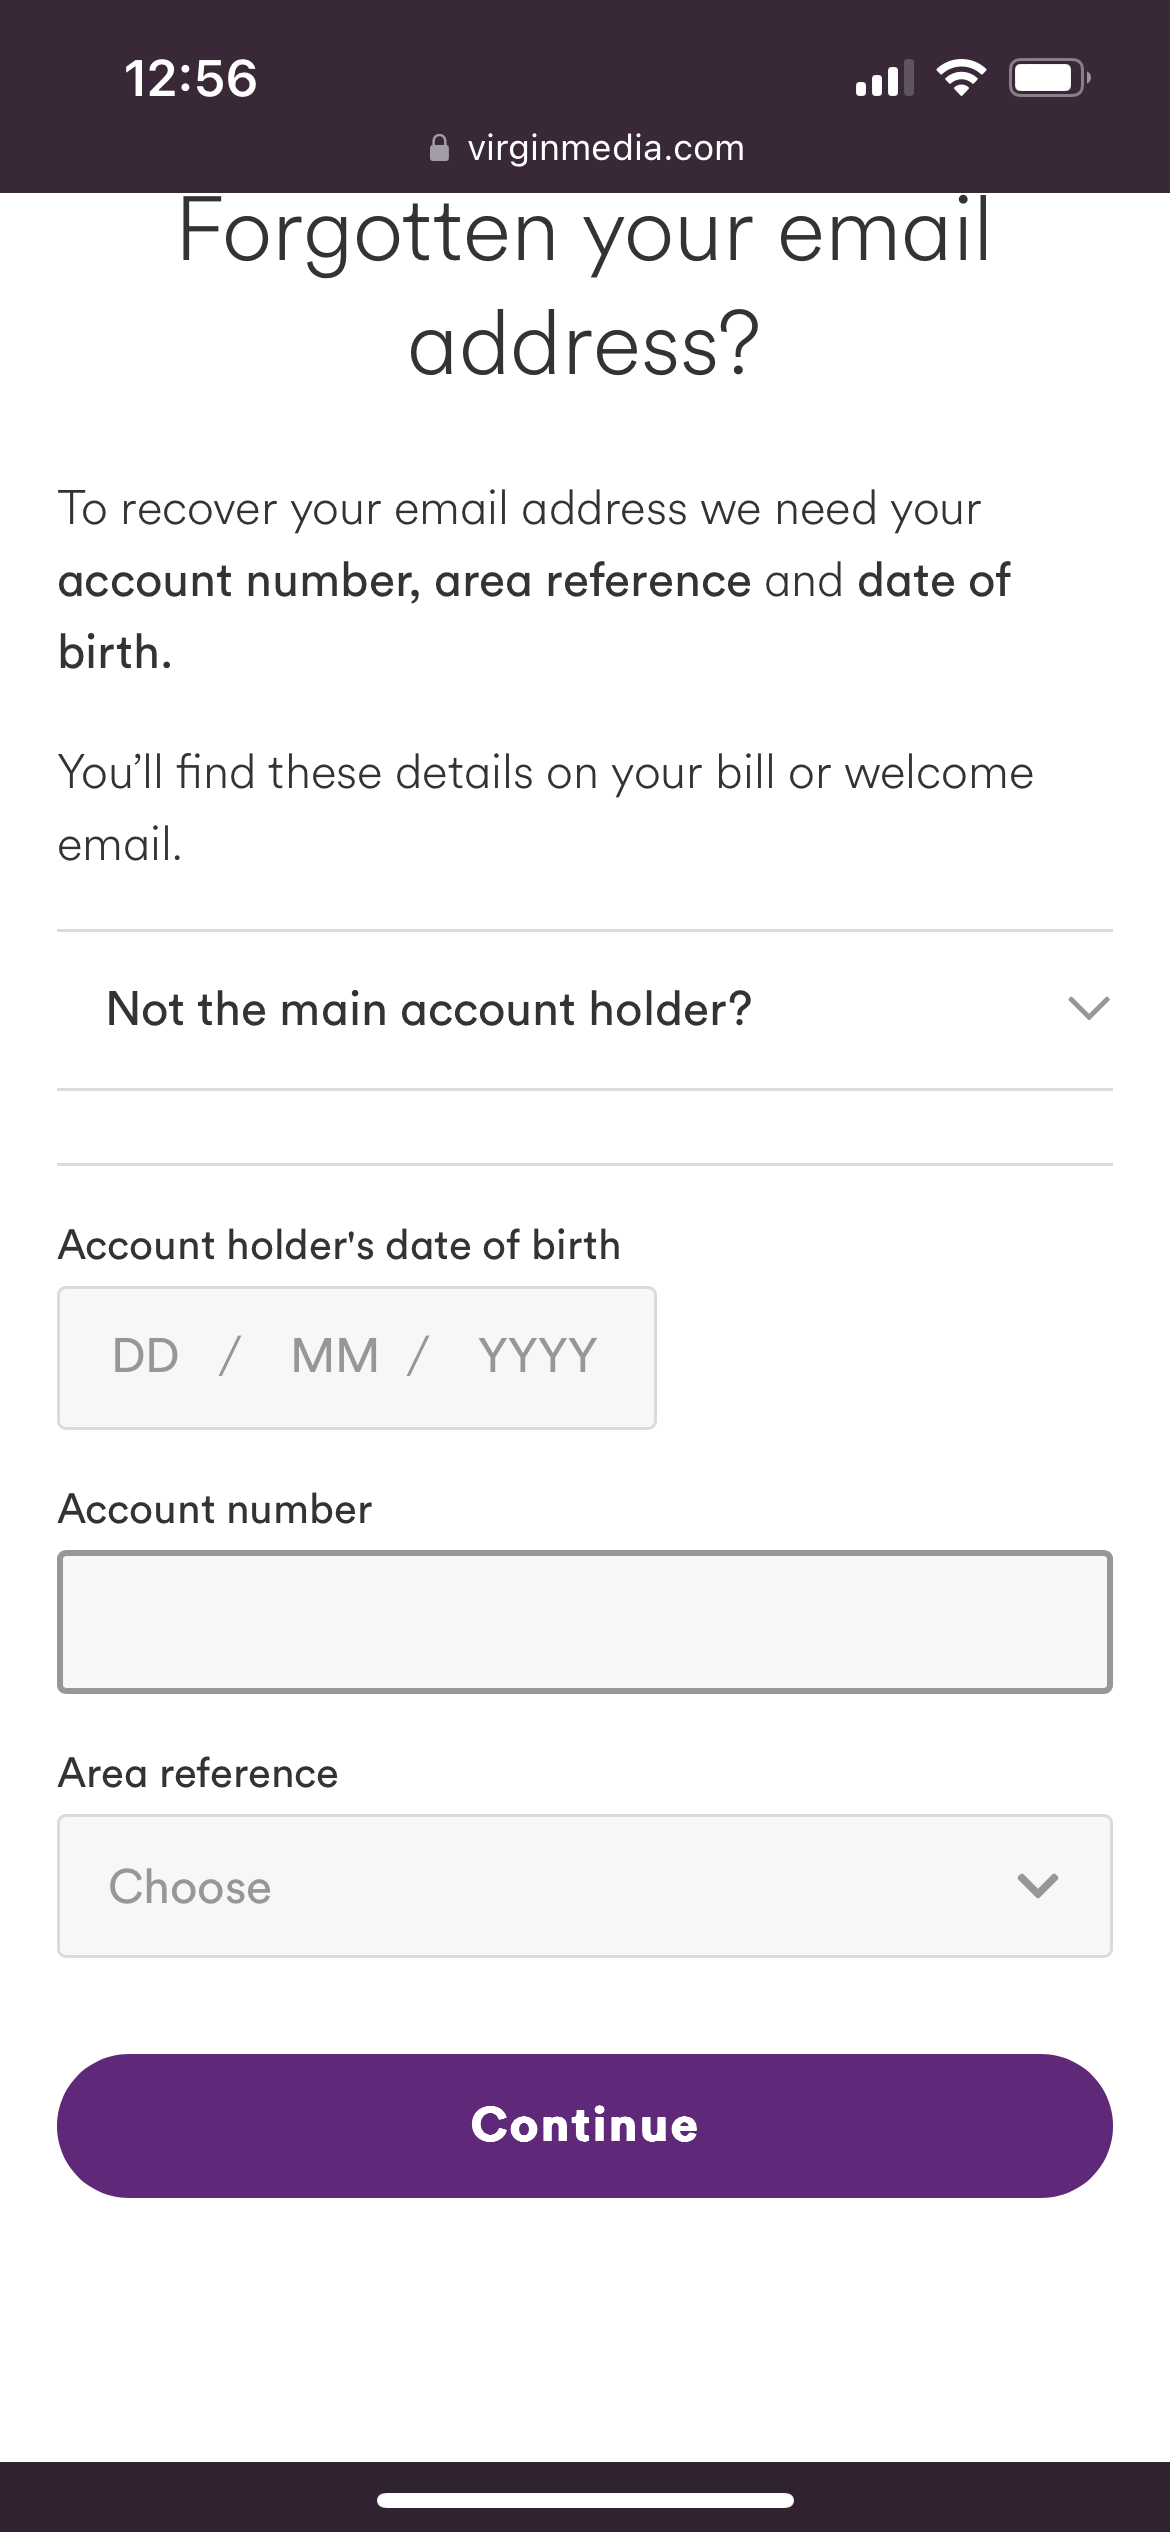Screen dimensions: 1170x2532
Task: Tap the virginmedia.com address bar
Action: click(586, 148)
